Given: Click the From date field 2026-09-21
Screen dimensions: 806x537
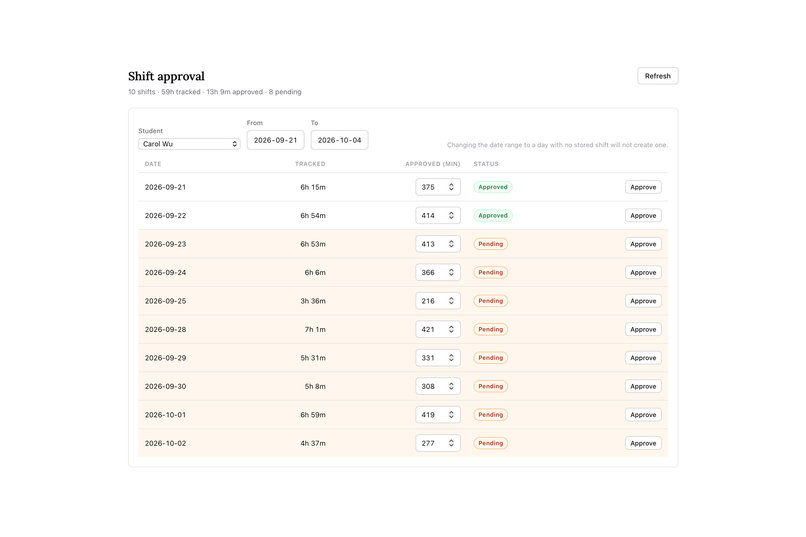Looking at the screenshot, I should [276, 140].
